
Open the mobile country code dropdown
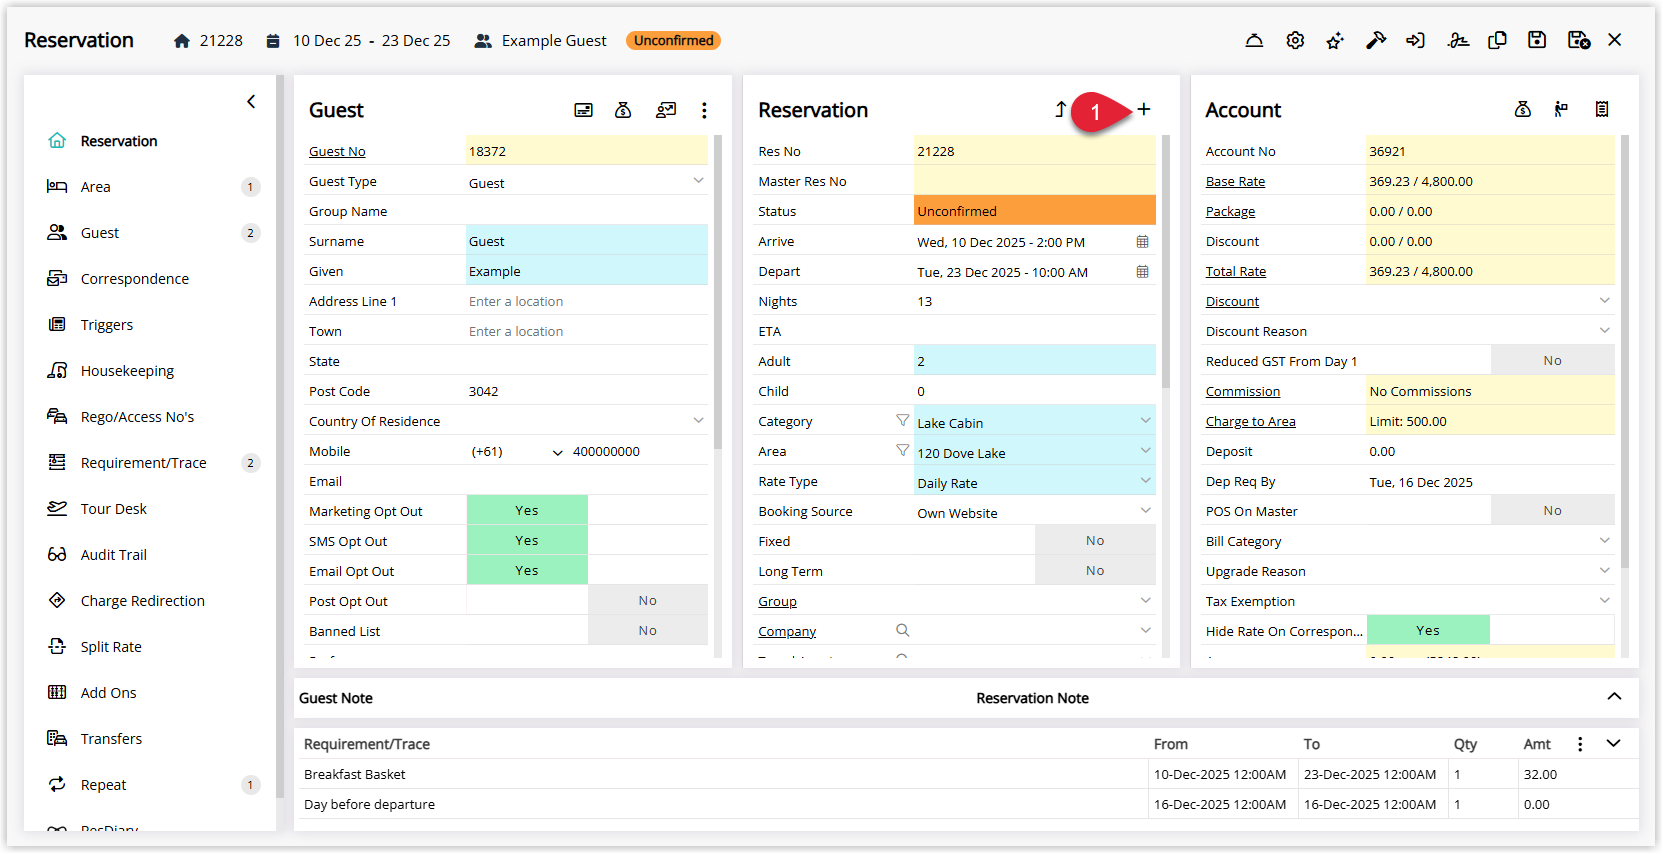point(558,452)
